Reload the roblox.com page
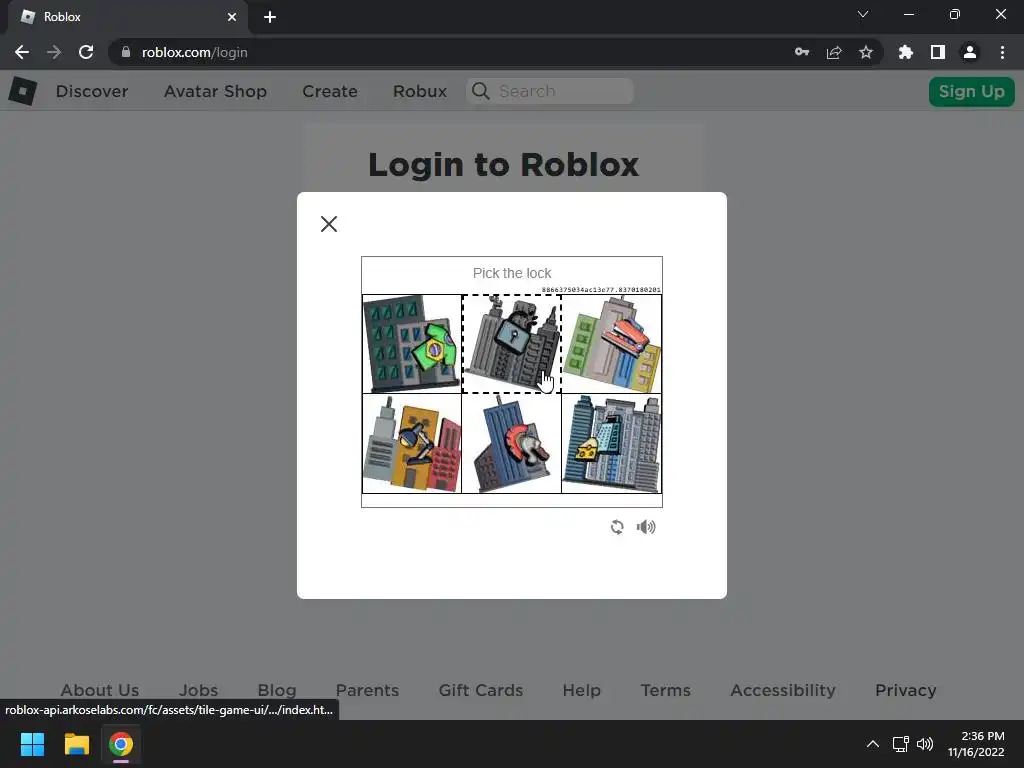The width and height of the screenshot is (1024, 768). pyautogui.click(x=86, y=52)
